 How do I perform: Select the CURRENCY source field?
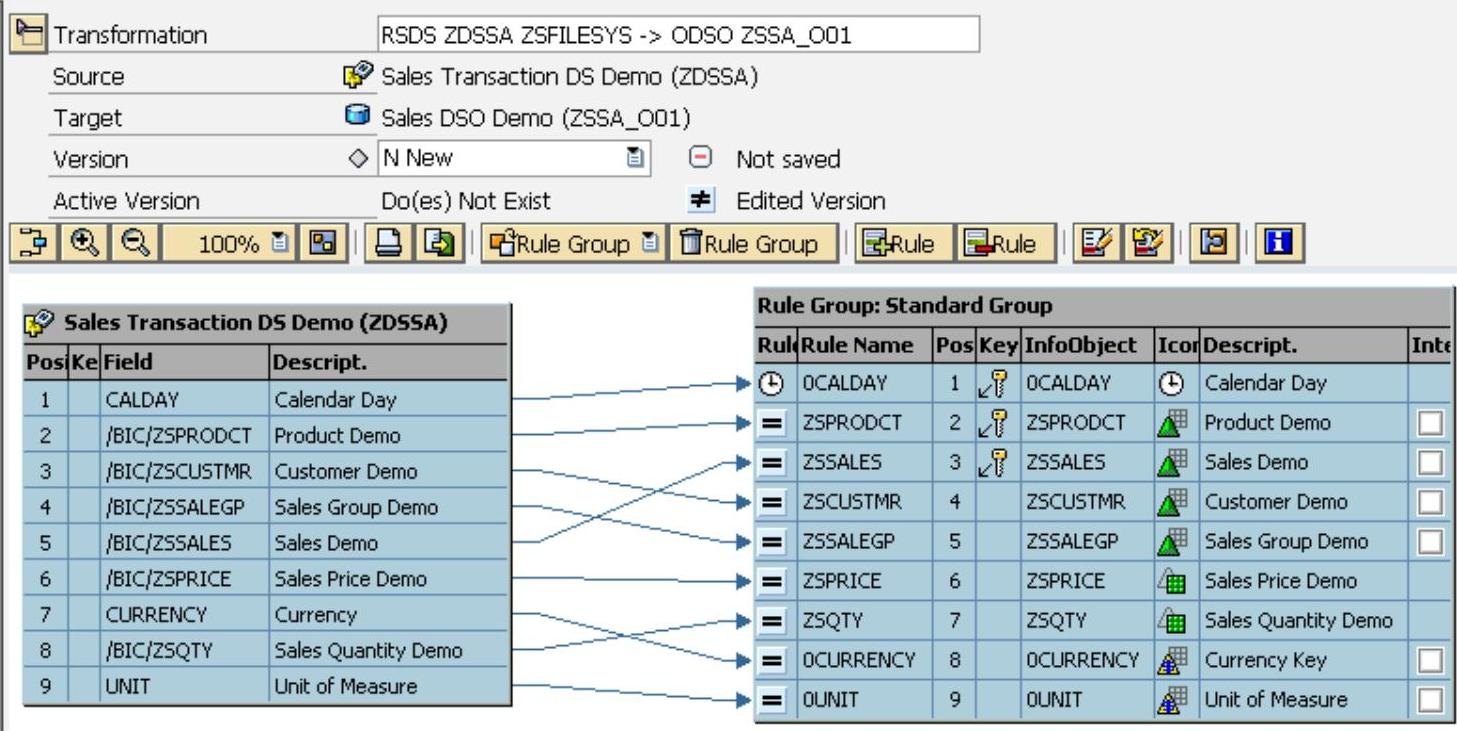[x=185, y=615]
